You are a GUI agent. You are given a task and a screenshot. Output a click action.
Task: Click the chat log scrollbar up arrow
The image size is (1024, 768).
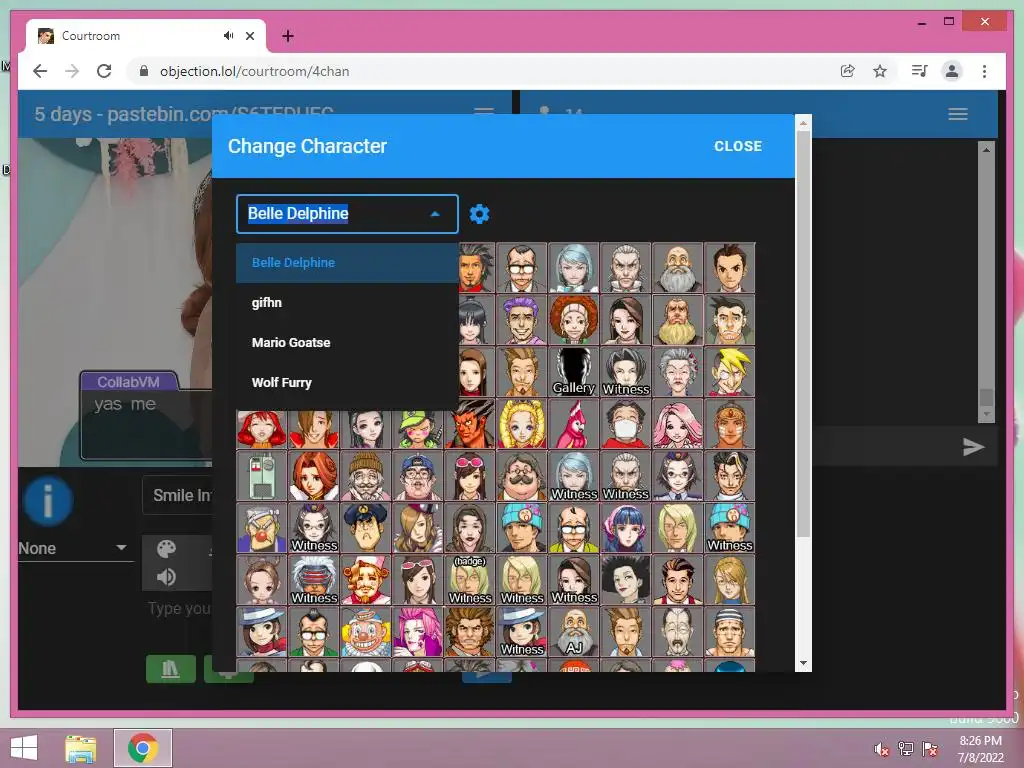tap(986, 150)
